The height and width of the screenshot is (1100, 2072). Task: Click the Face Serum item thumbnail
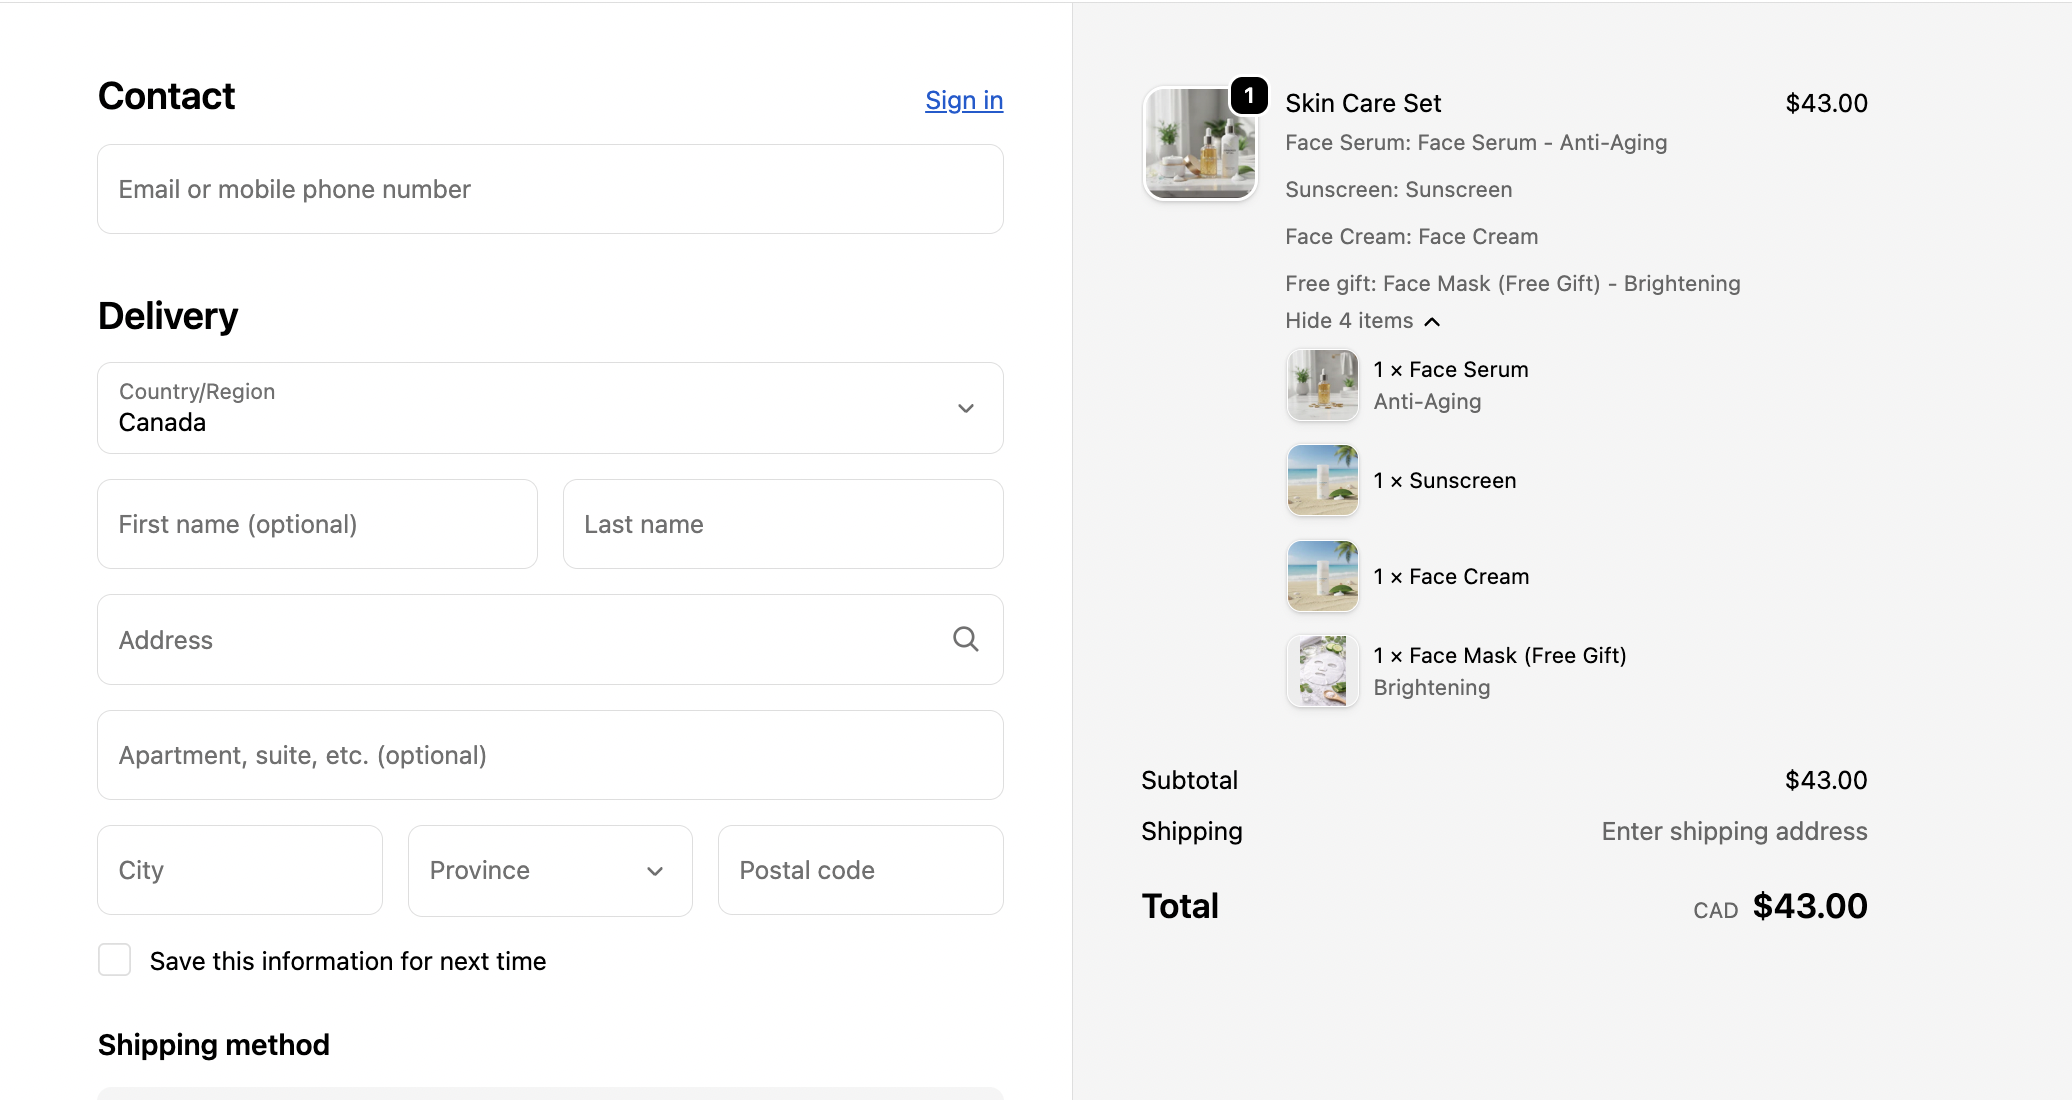(1322, 385)
